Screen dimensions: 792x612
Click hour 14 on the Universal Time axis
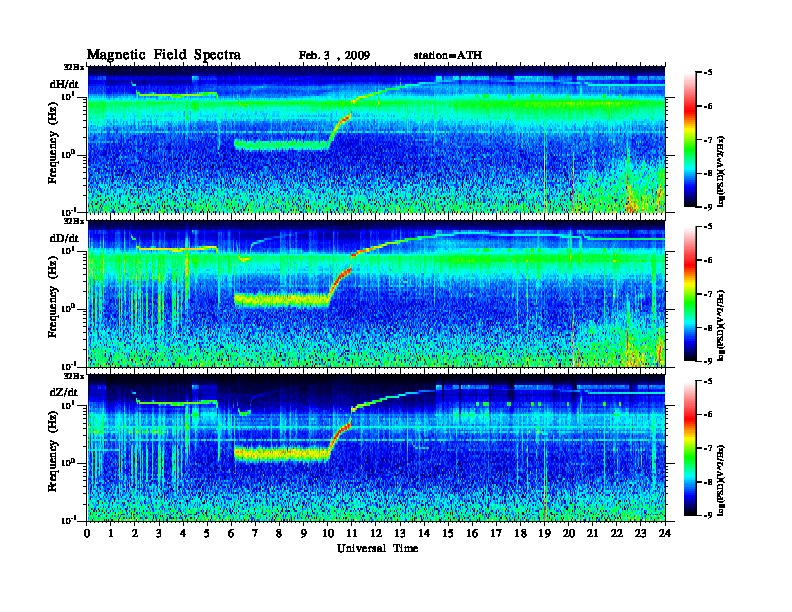(x=424, y=533)
